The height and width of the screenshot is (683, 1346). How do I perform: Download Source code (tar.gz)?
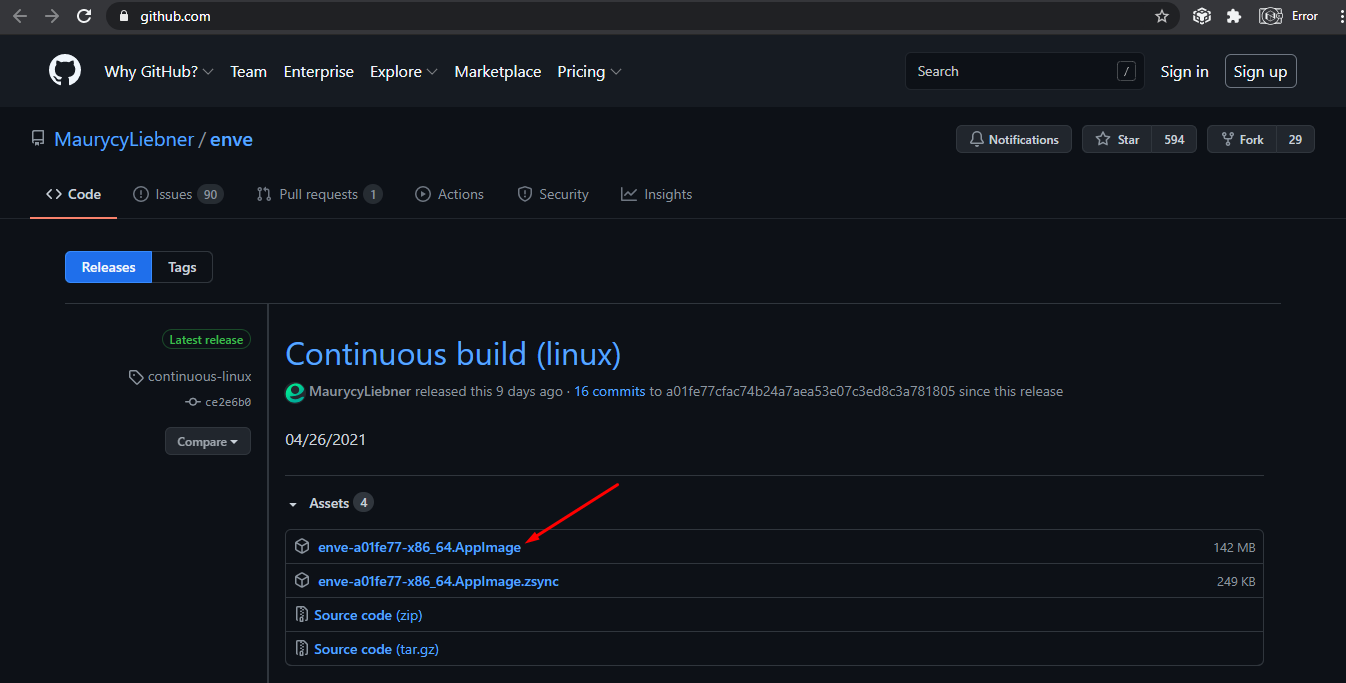point(377,649)
